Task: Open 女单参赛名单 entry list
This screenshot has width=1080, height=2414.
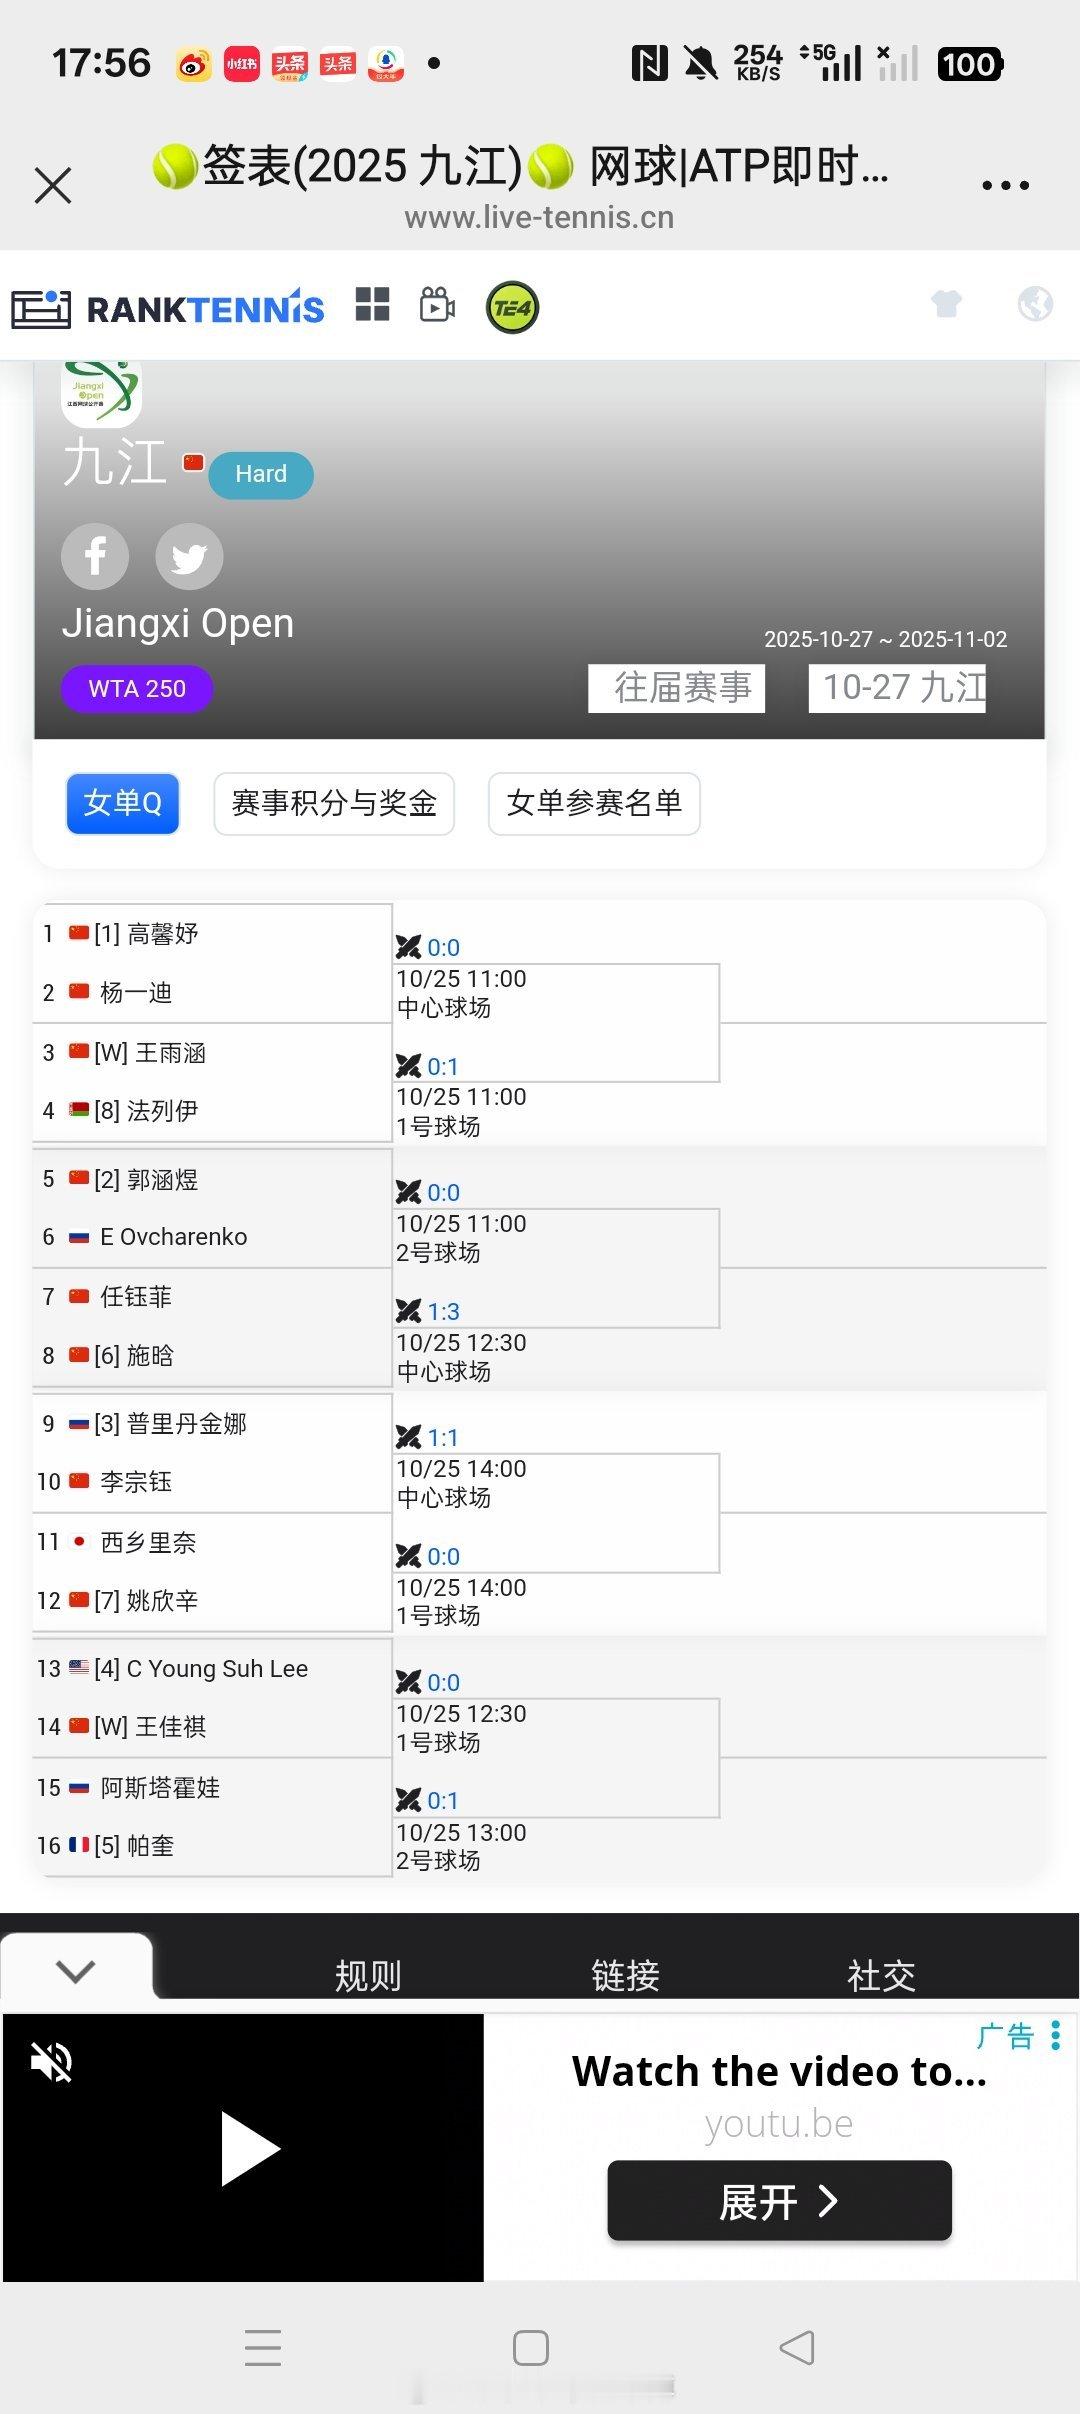Action: click(x=594, y=803)
